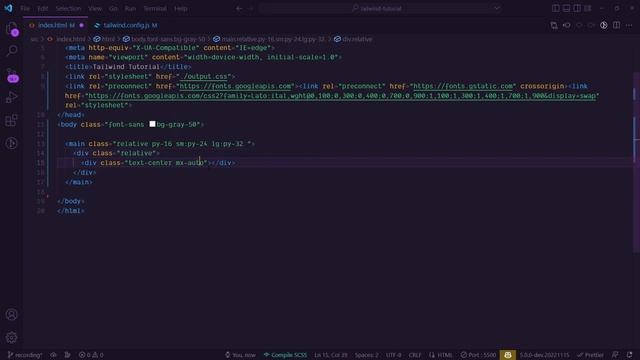This screenshot has height=360, width=640.
Task: Click the yellow highlighted status bar icon
Action: [508, 355]
